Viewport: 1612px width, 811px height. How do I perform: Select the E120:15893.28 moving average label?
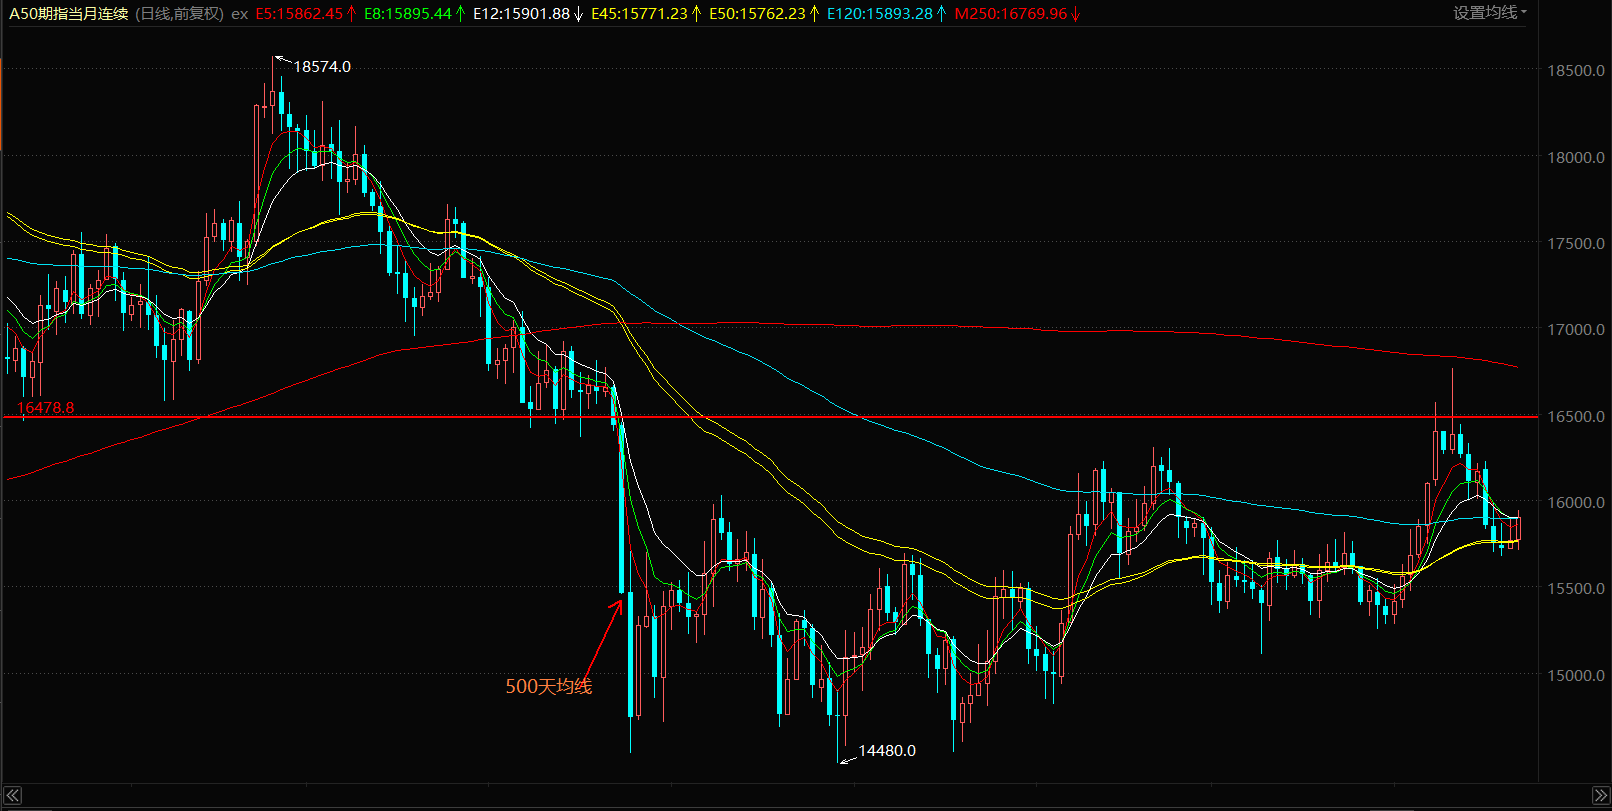(x=886, y=14)
